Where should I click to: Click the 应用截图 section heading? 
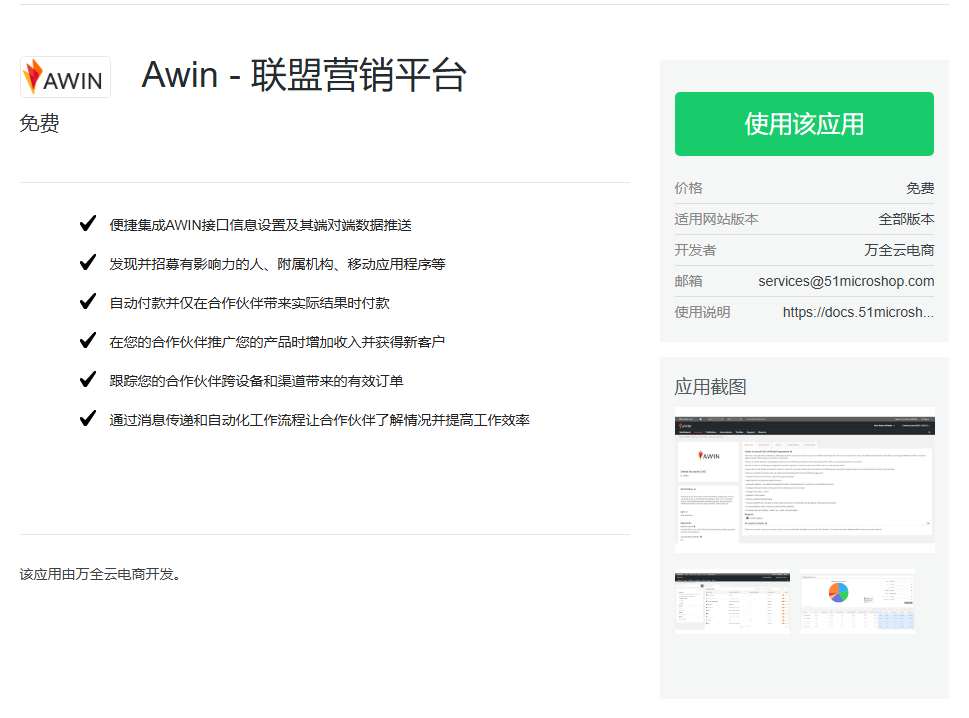pos(710,387)
